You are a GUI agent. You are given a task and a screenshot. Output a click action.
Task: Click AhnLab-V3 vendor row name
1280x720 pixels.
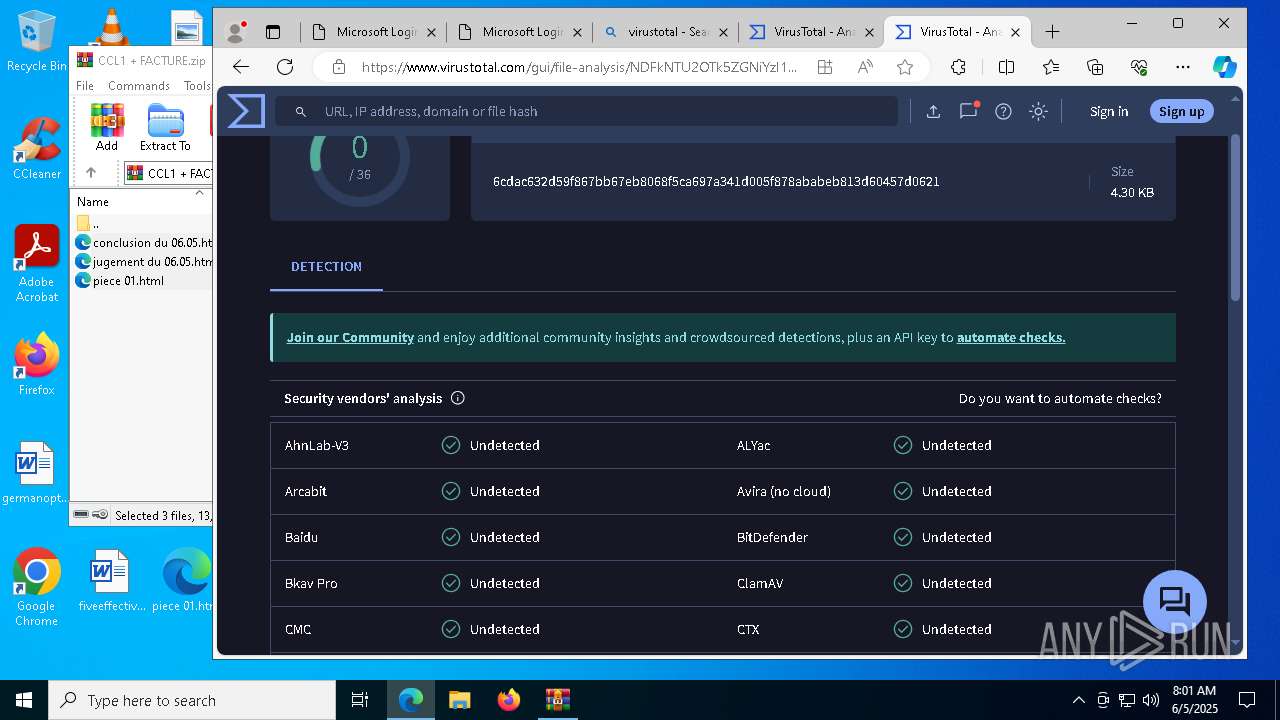317,445
